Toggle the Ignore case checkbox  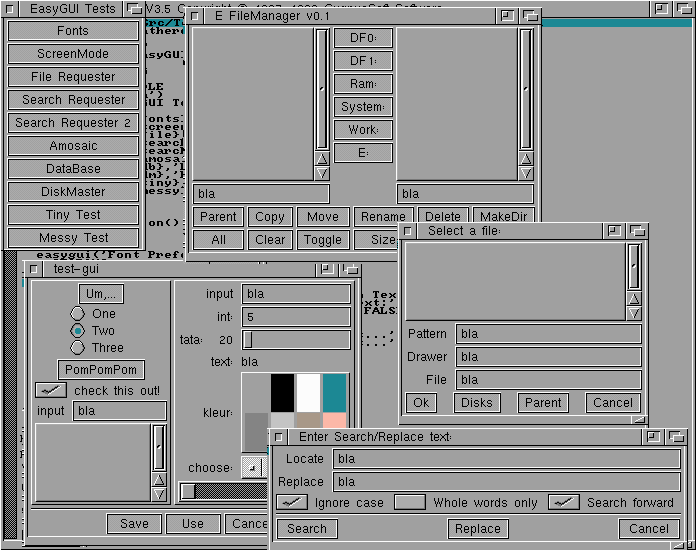(292, 502)
